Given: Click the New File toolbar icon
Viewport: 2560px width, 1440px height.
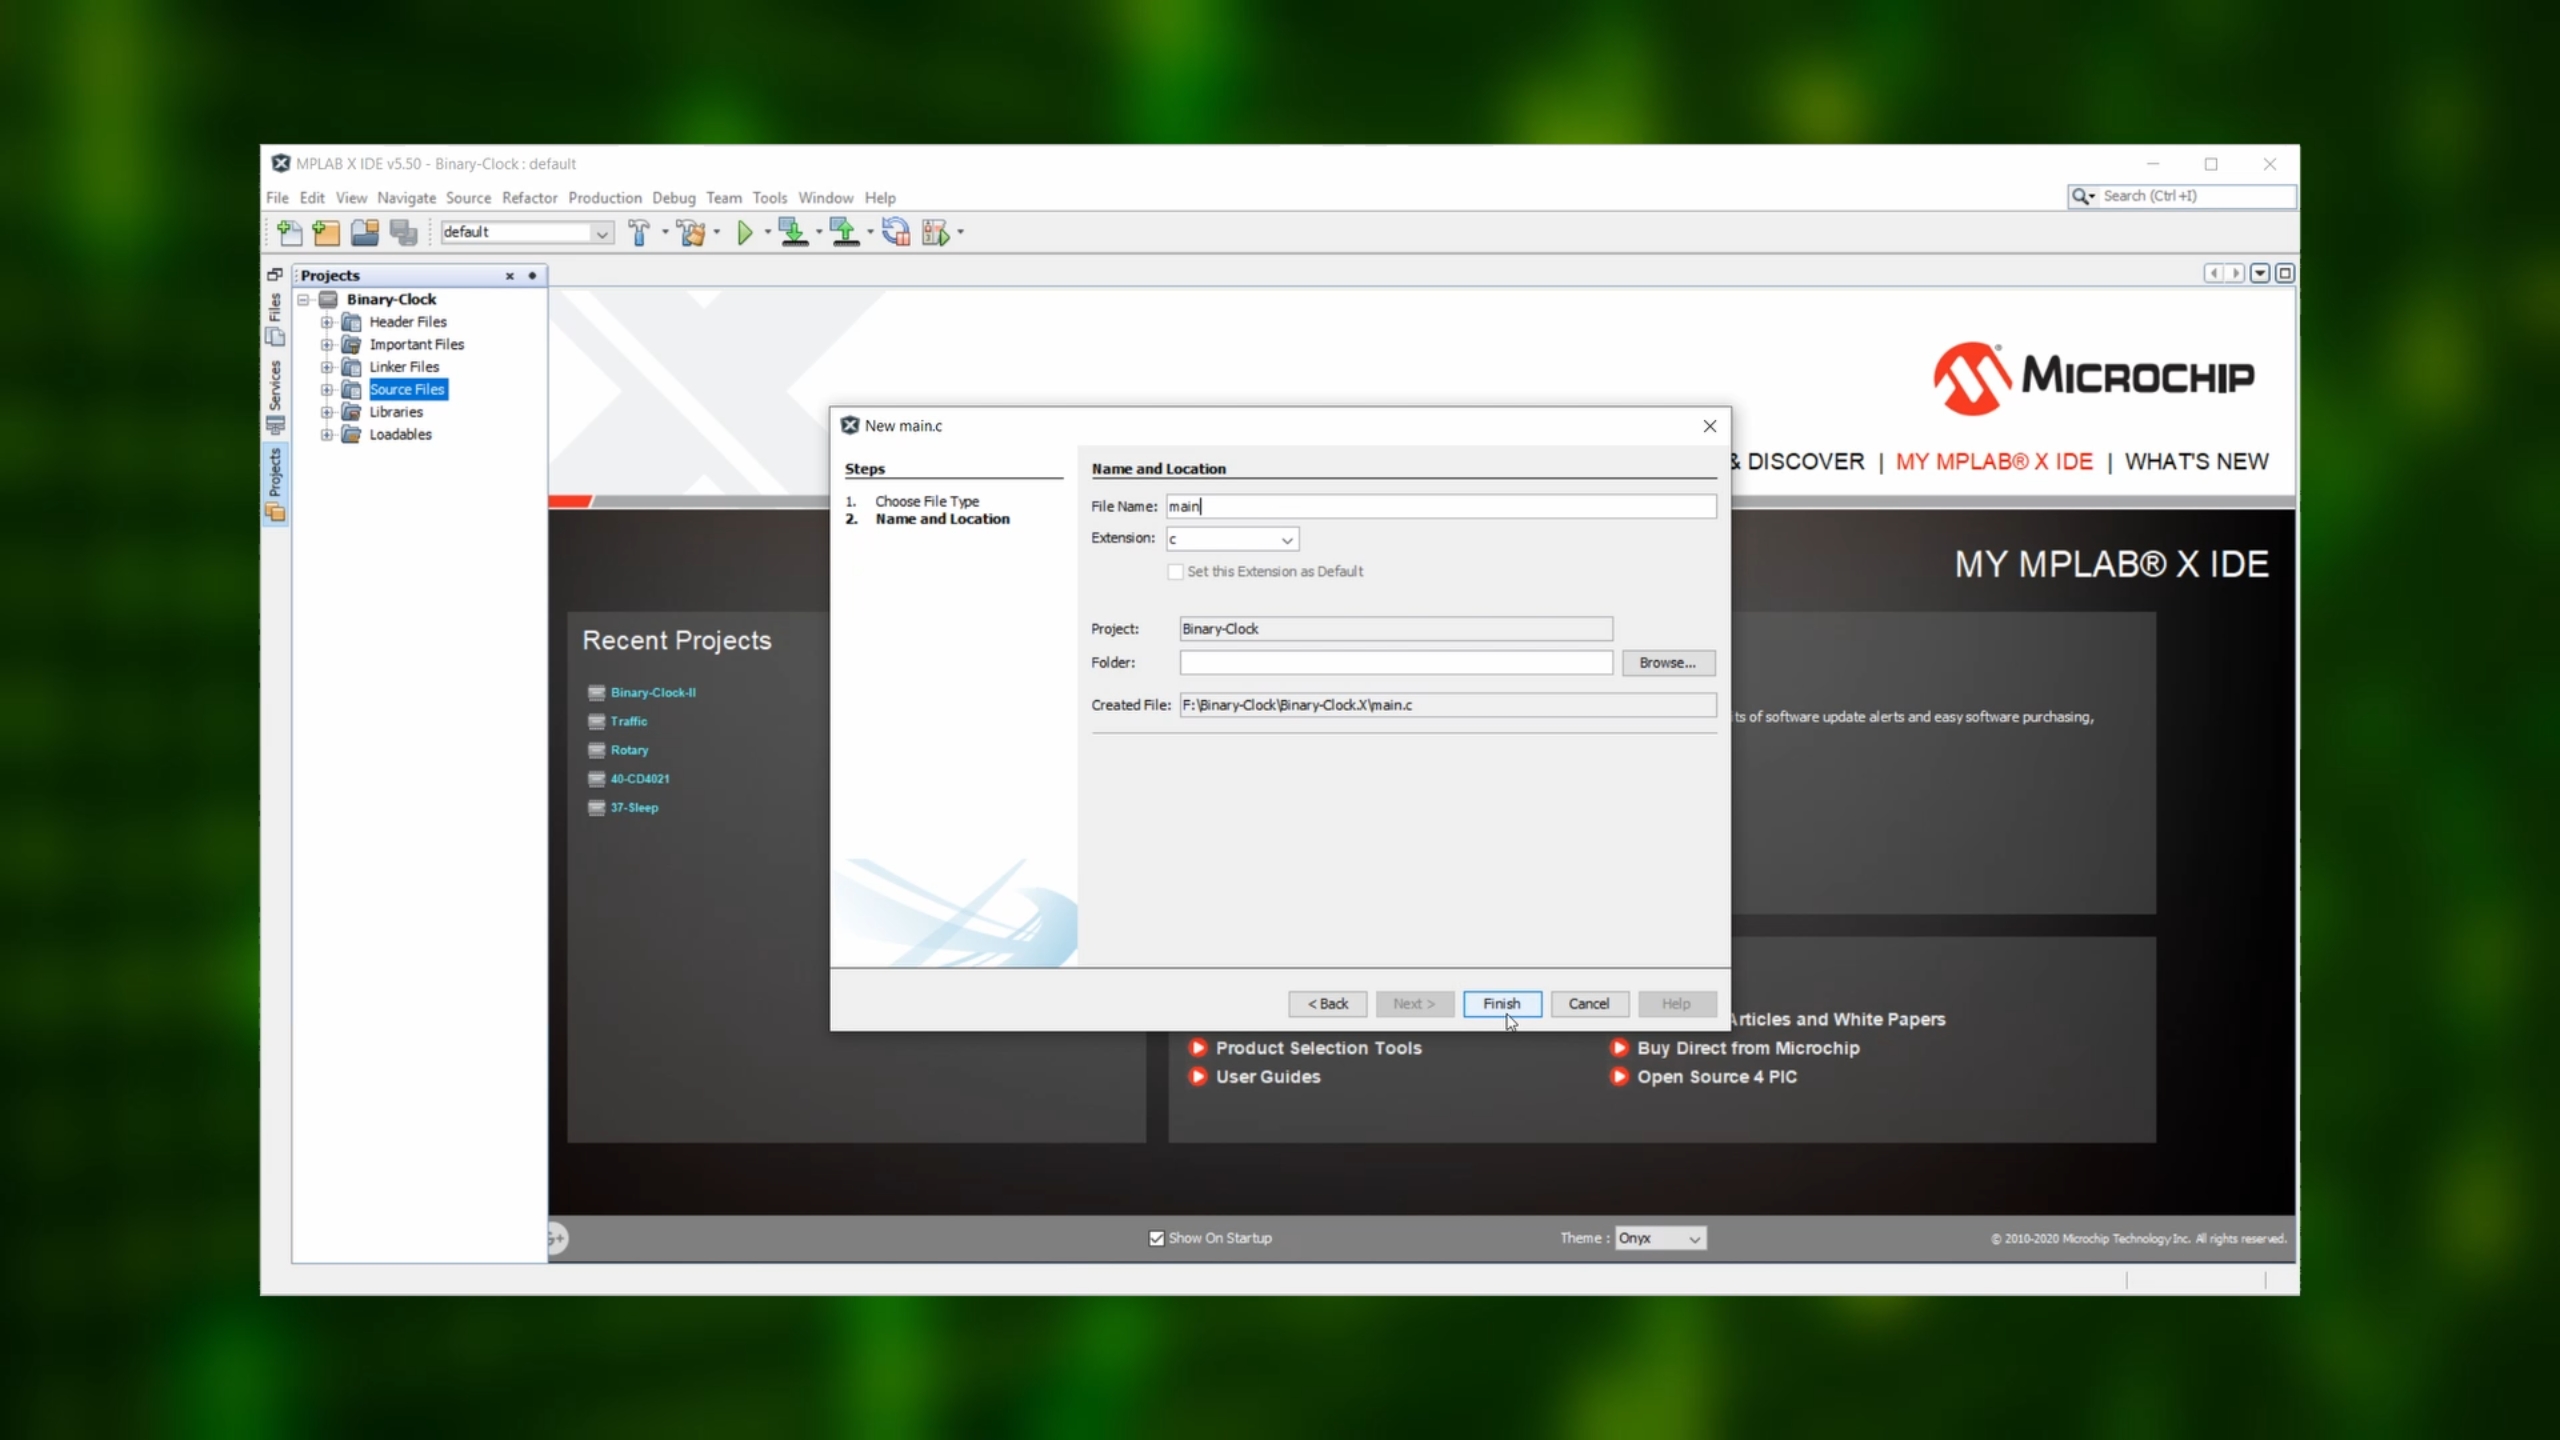Looking at the screenshot, I should click(289, 233).
